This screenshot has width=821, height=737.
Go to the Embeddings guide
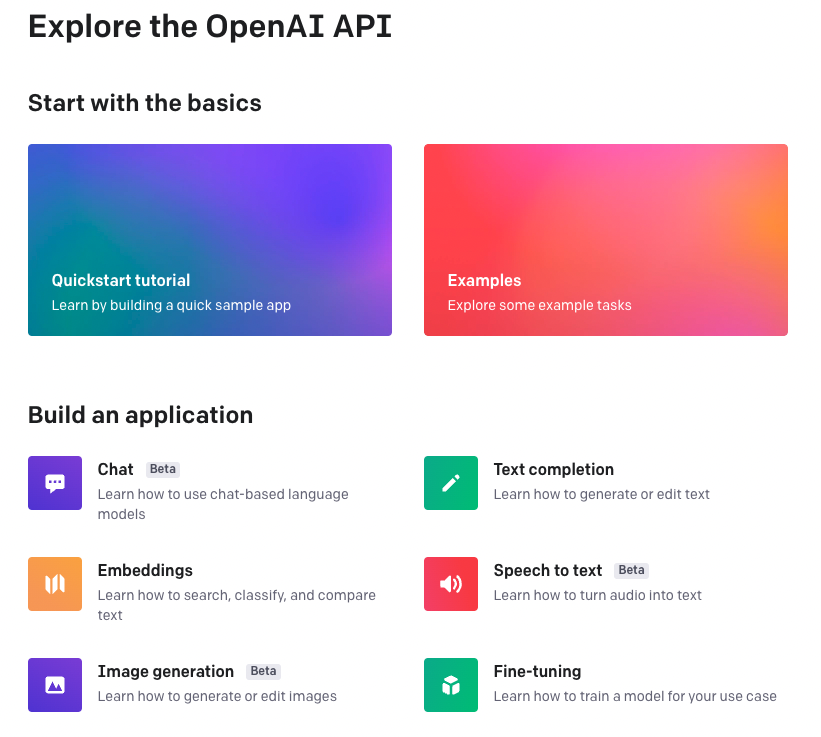click(x=145, y=571)
